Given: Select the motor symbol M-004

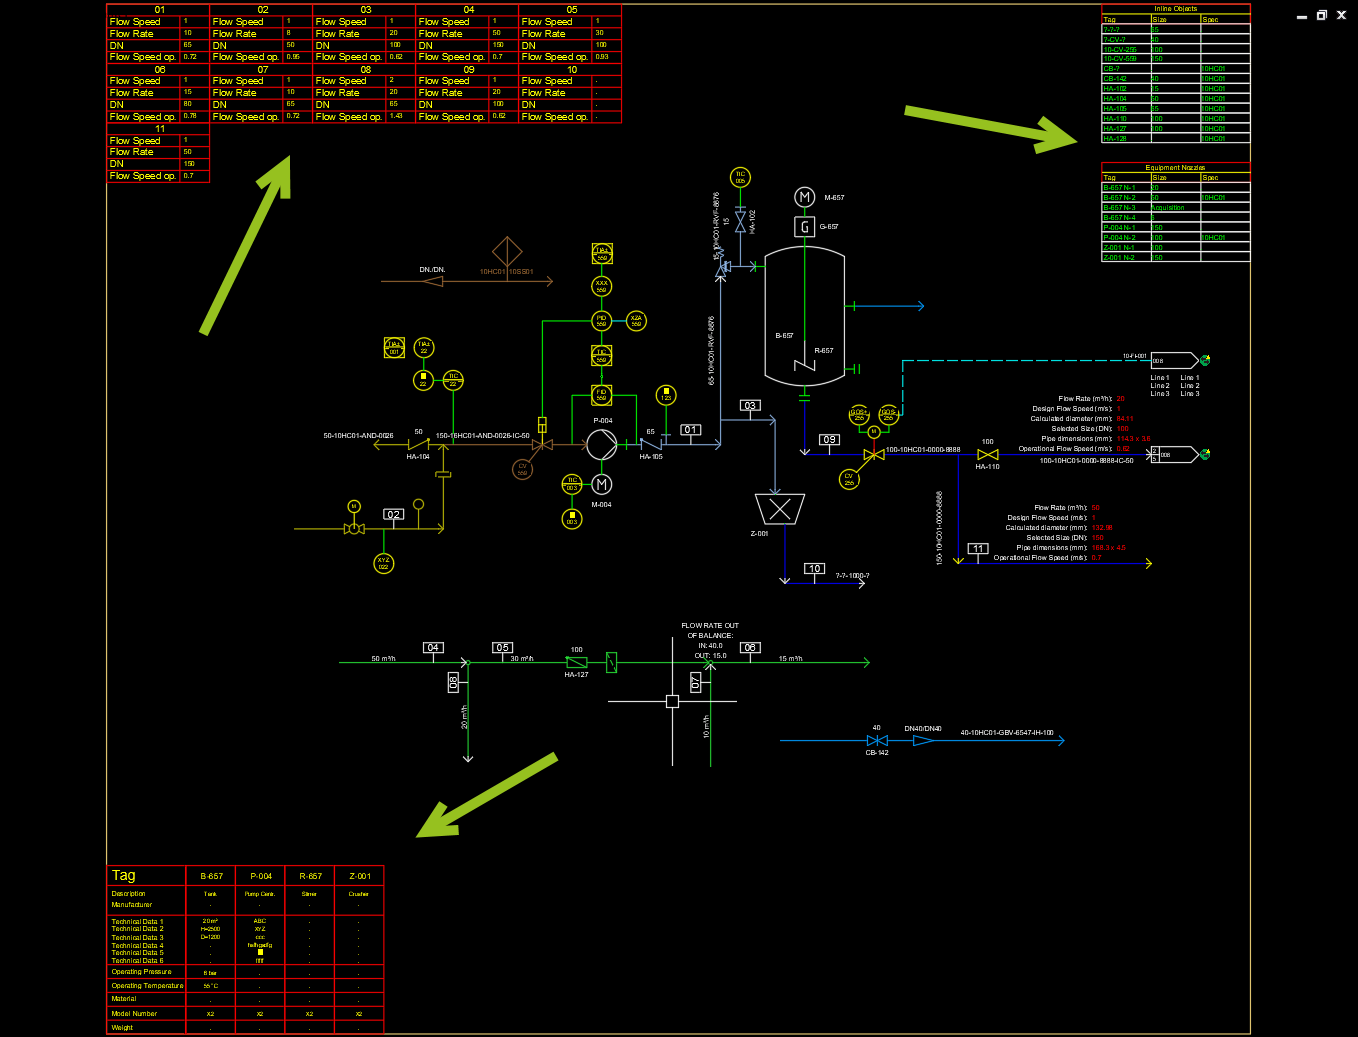Looking at the screenshot, I should coord(602,484).
